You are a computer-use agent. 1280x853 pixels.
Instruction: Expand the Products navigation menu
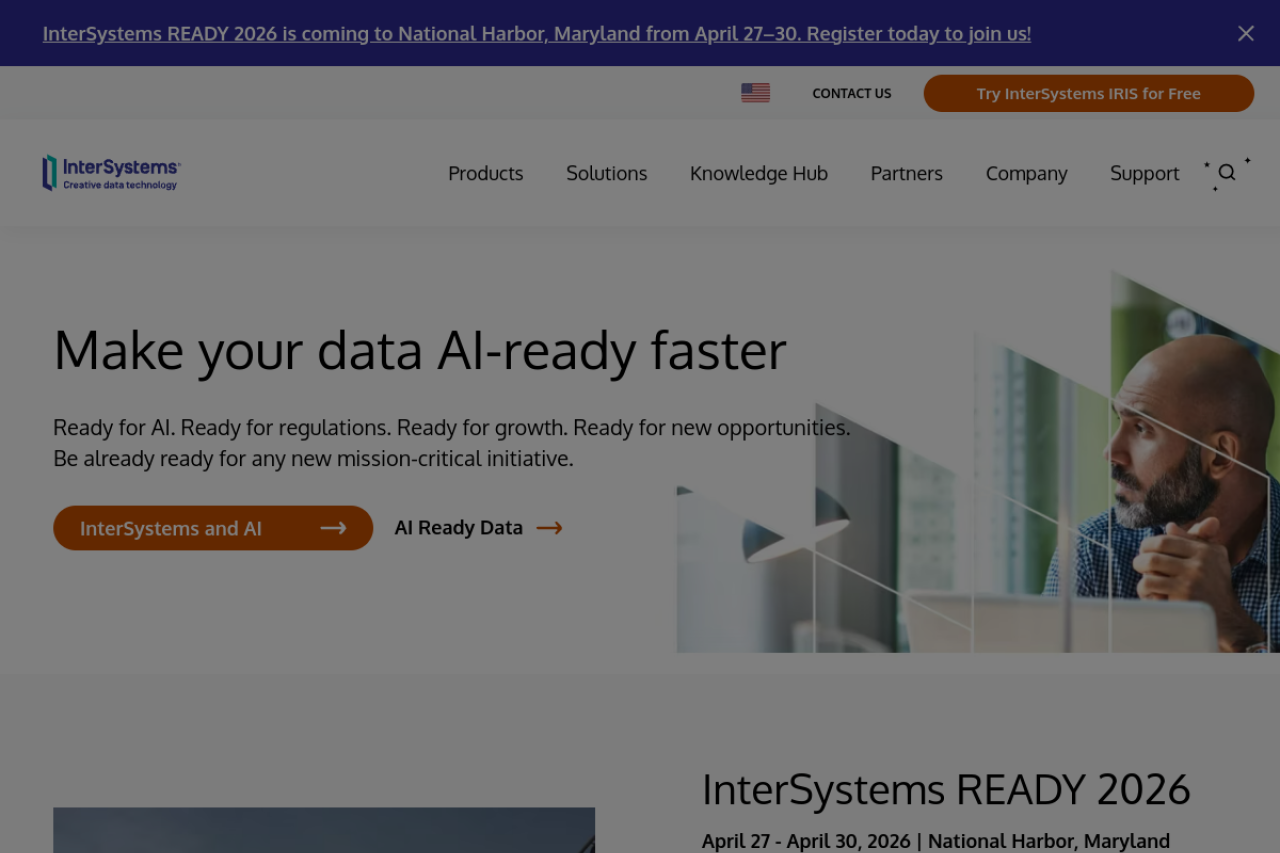click(485, 173)
